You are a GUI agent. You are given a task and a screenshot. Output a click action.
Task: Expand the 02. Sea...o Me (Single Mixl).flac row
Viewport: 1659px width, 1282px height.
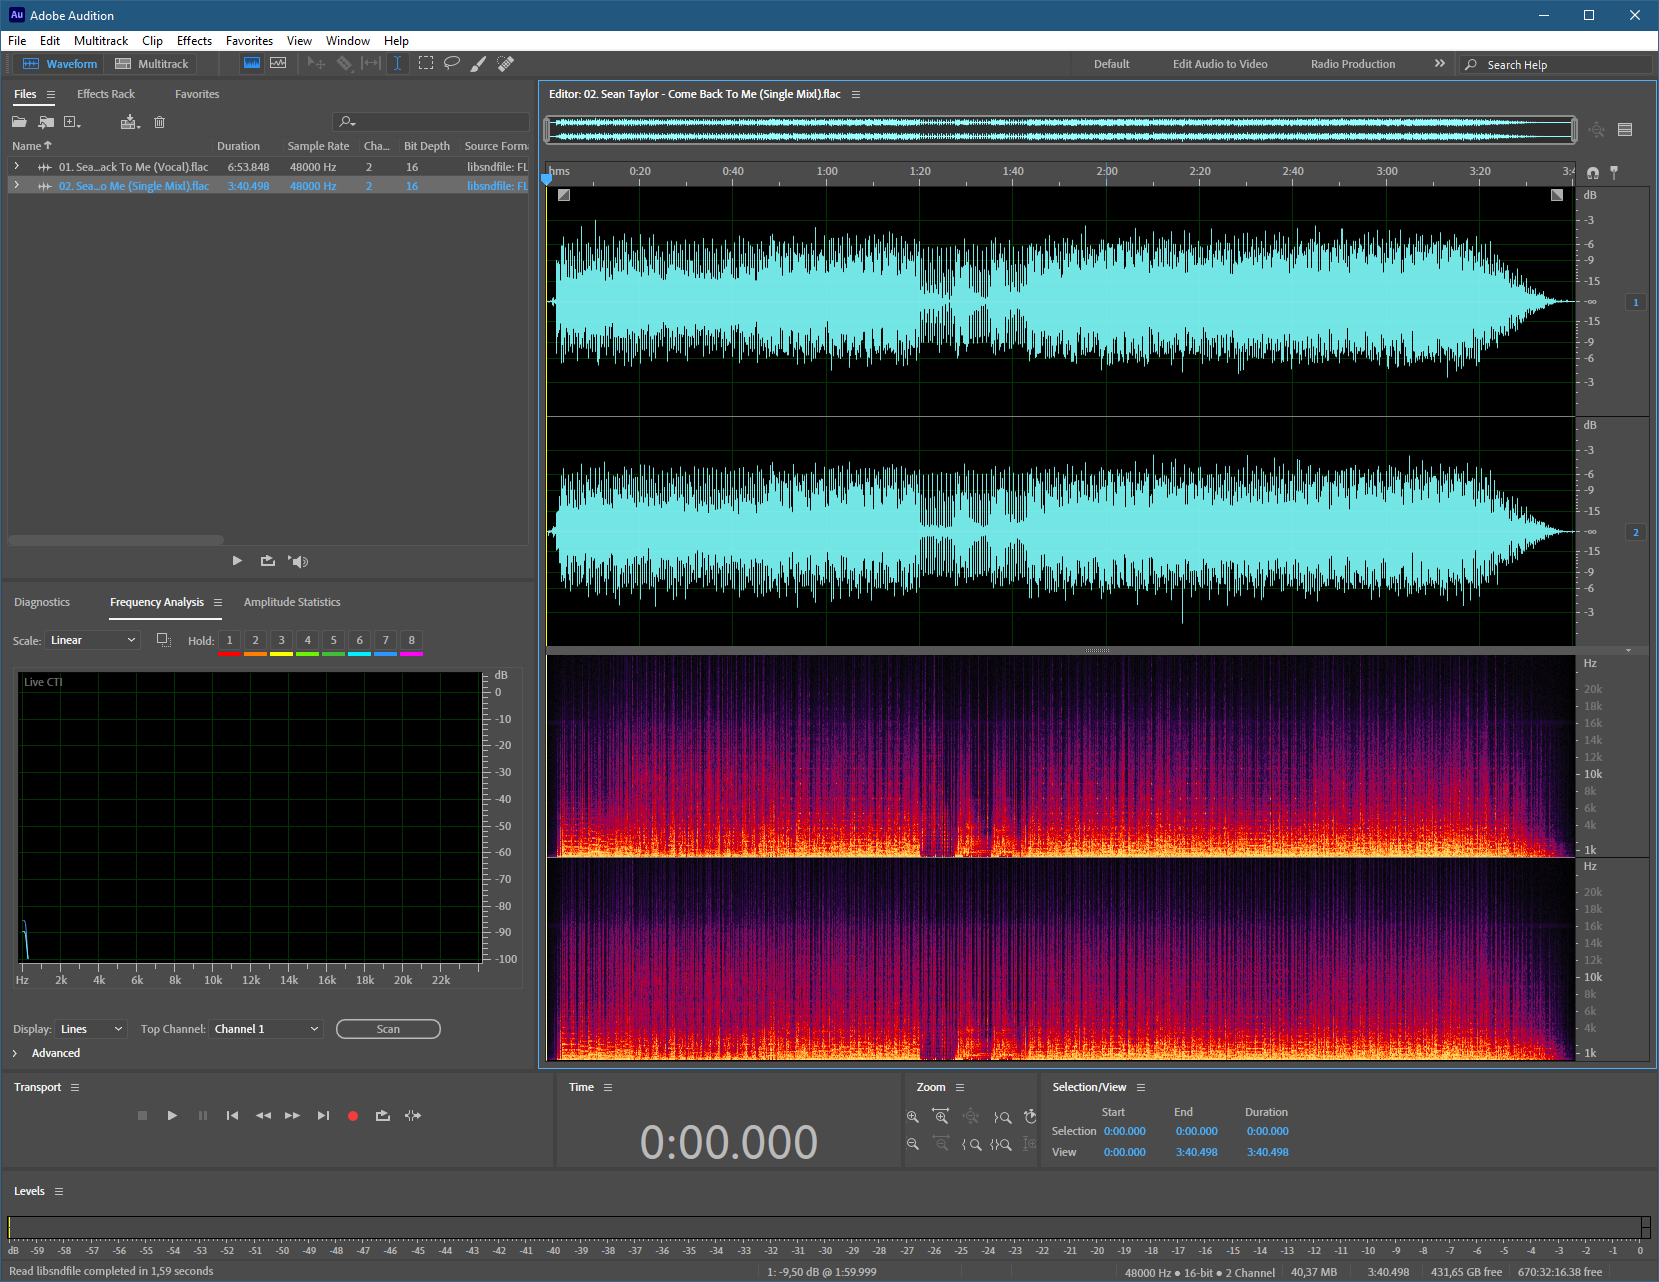[x=17, y=186]
